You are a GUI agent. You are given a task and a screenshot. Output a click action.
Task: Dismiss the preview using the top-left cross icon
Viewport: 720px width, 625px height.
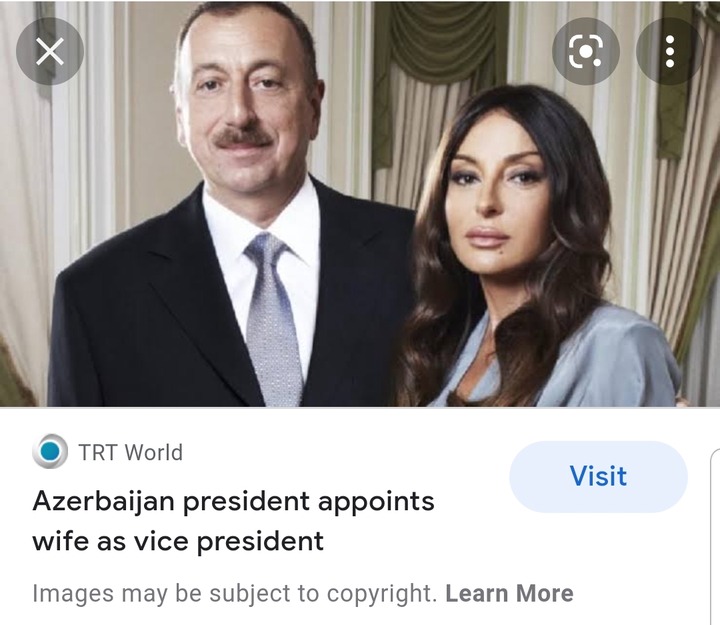[50, 51]
